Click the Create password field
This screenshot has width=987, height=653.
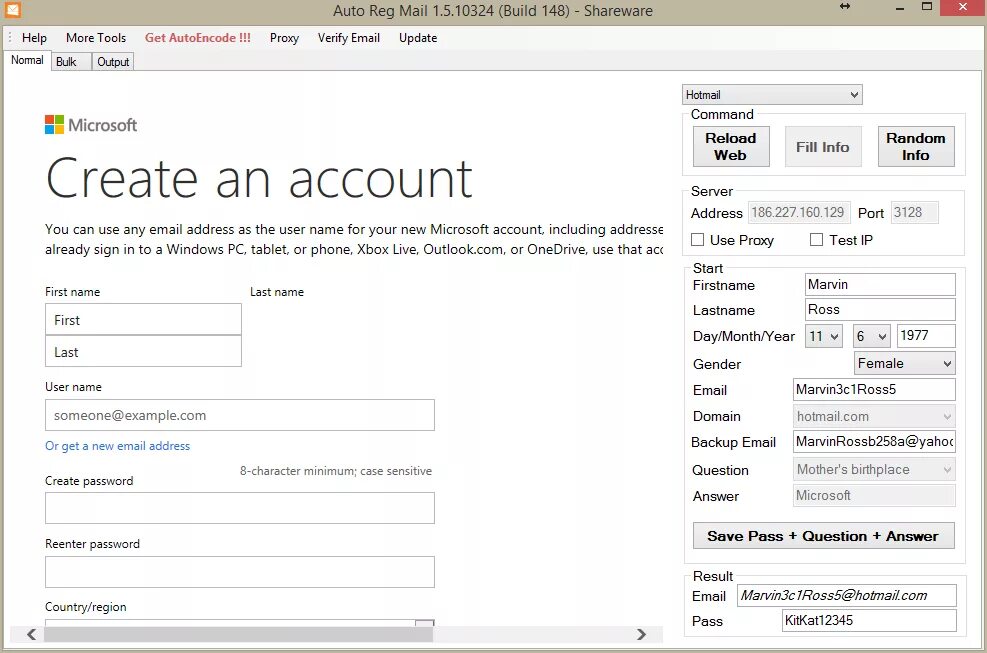[240, 508]
